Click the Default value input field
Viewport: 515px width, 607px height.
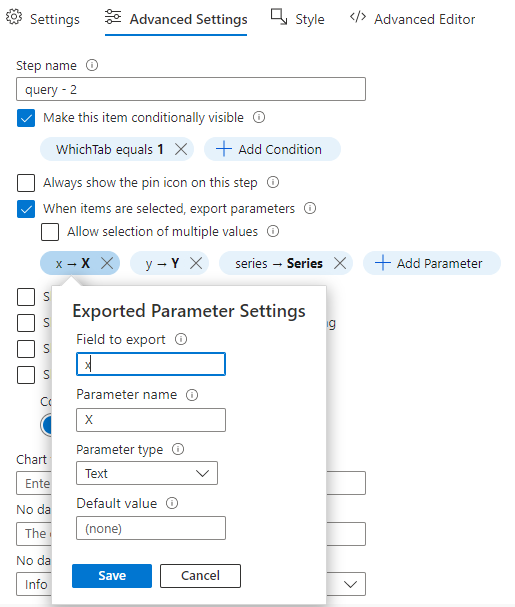[151, 528]
